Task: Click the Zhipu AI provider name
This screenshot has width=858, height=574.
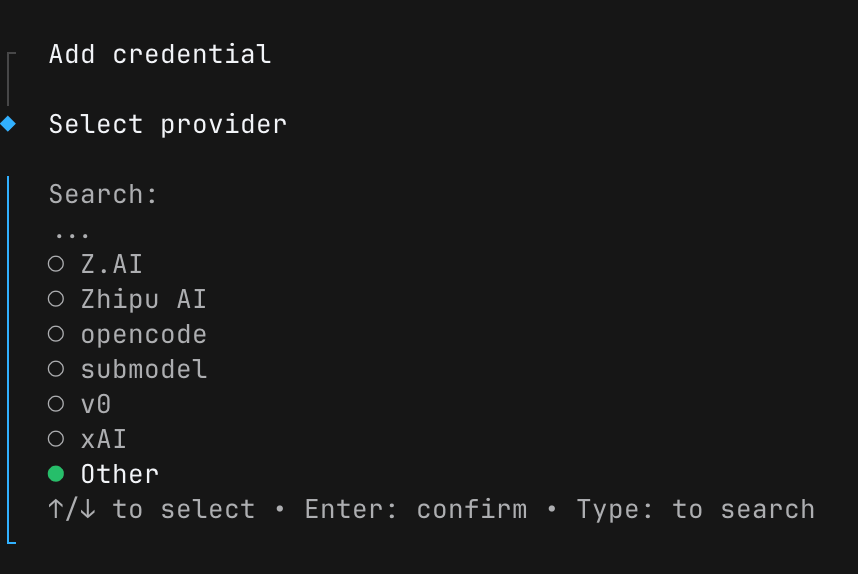Action: [x=144, y=299]
